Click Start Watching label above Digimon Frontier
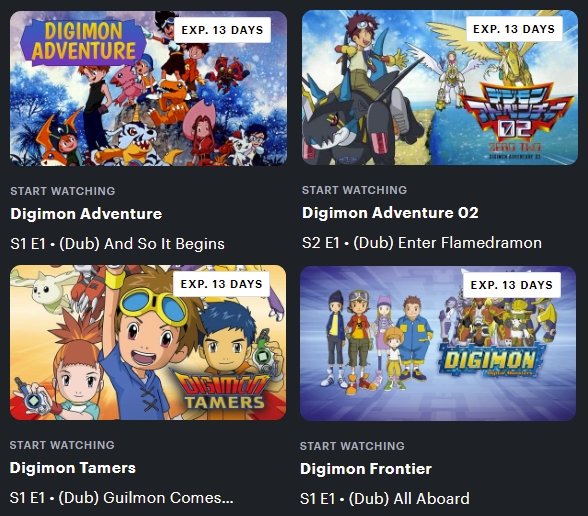The width and height of the screenshot is (588, 516). [352, 446]
